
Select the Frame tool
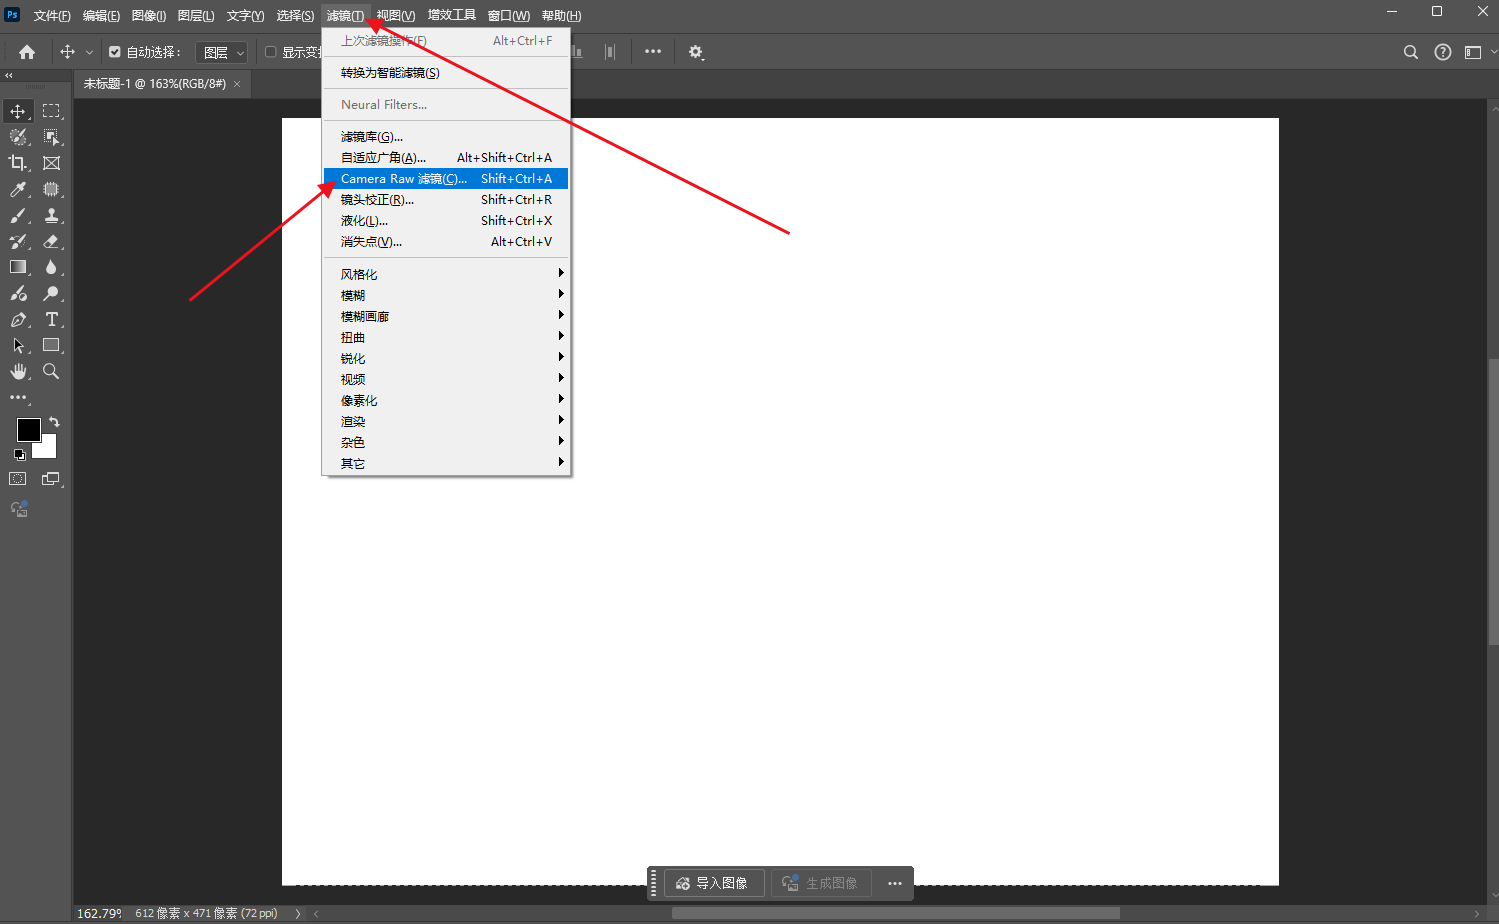tap(51, 163)
